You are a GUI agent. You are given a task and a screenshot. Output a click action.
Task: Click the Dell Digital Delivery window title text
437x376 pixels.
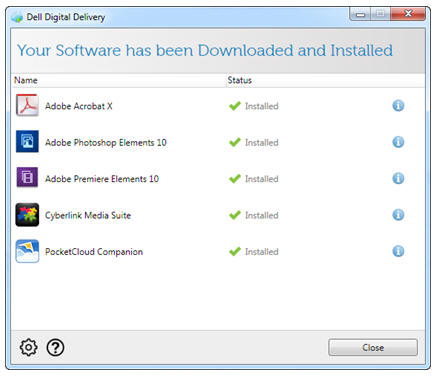pos(66,17)
